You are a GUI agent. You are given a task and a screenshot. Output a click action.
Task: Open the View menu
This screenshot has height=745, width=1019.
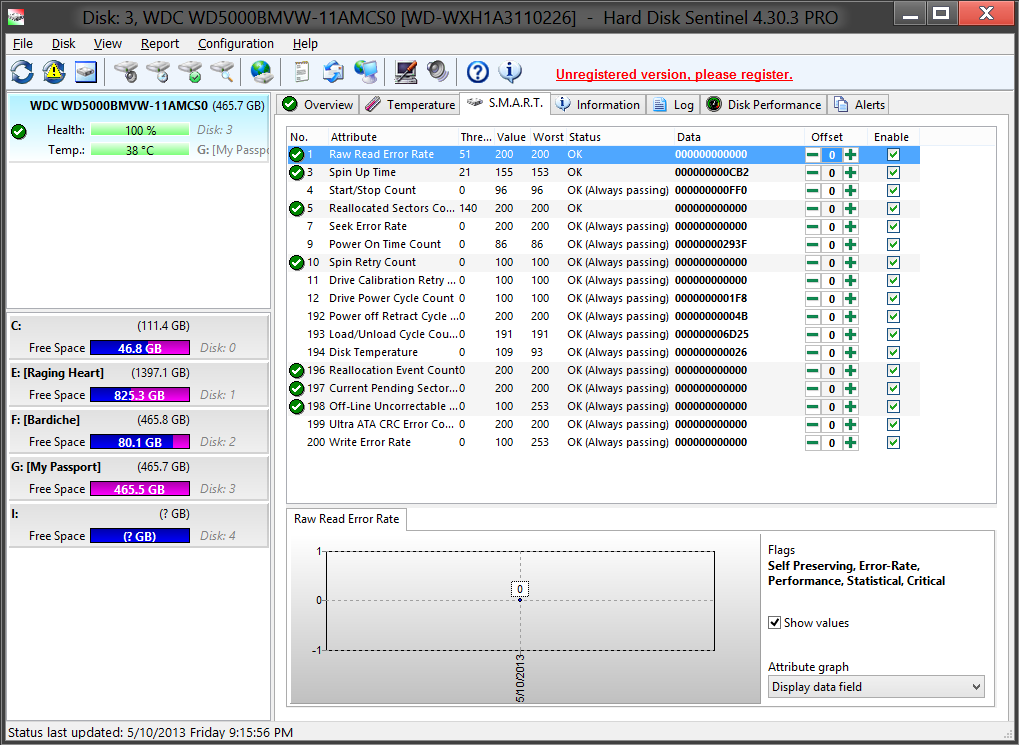[x=108, y=44]
